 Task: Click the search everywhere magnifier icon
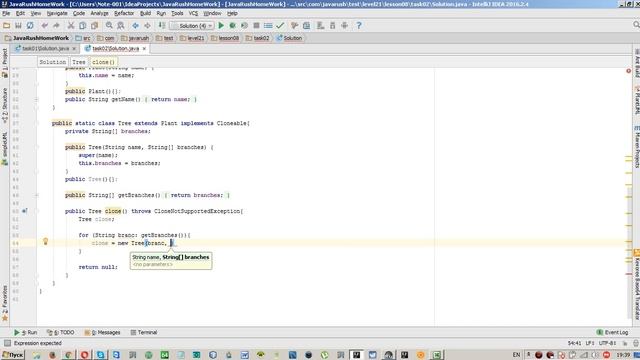636,25
